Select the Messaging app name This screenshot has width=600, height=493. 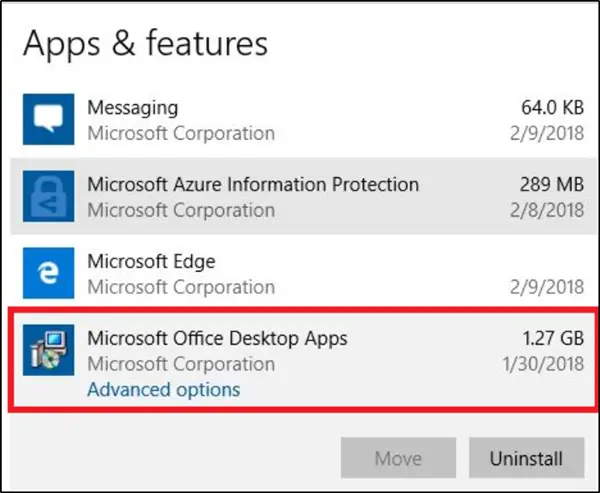coord(133,107)
